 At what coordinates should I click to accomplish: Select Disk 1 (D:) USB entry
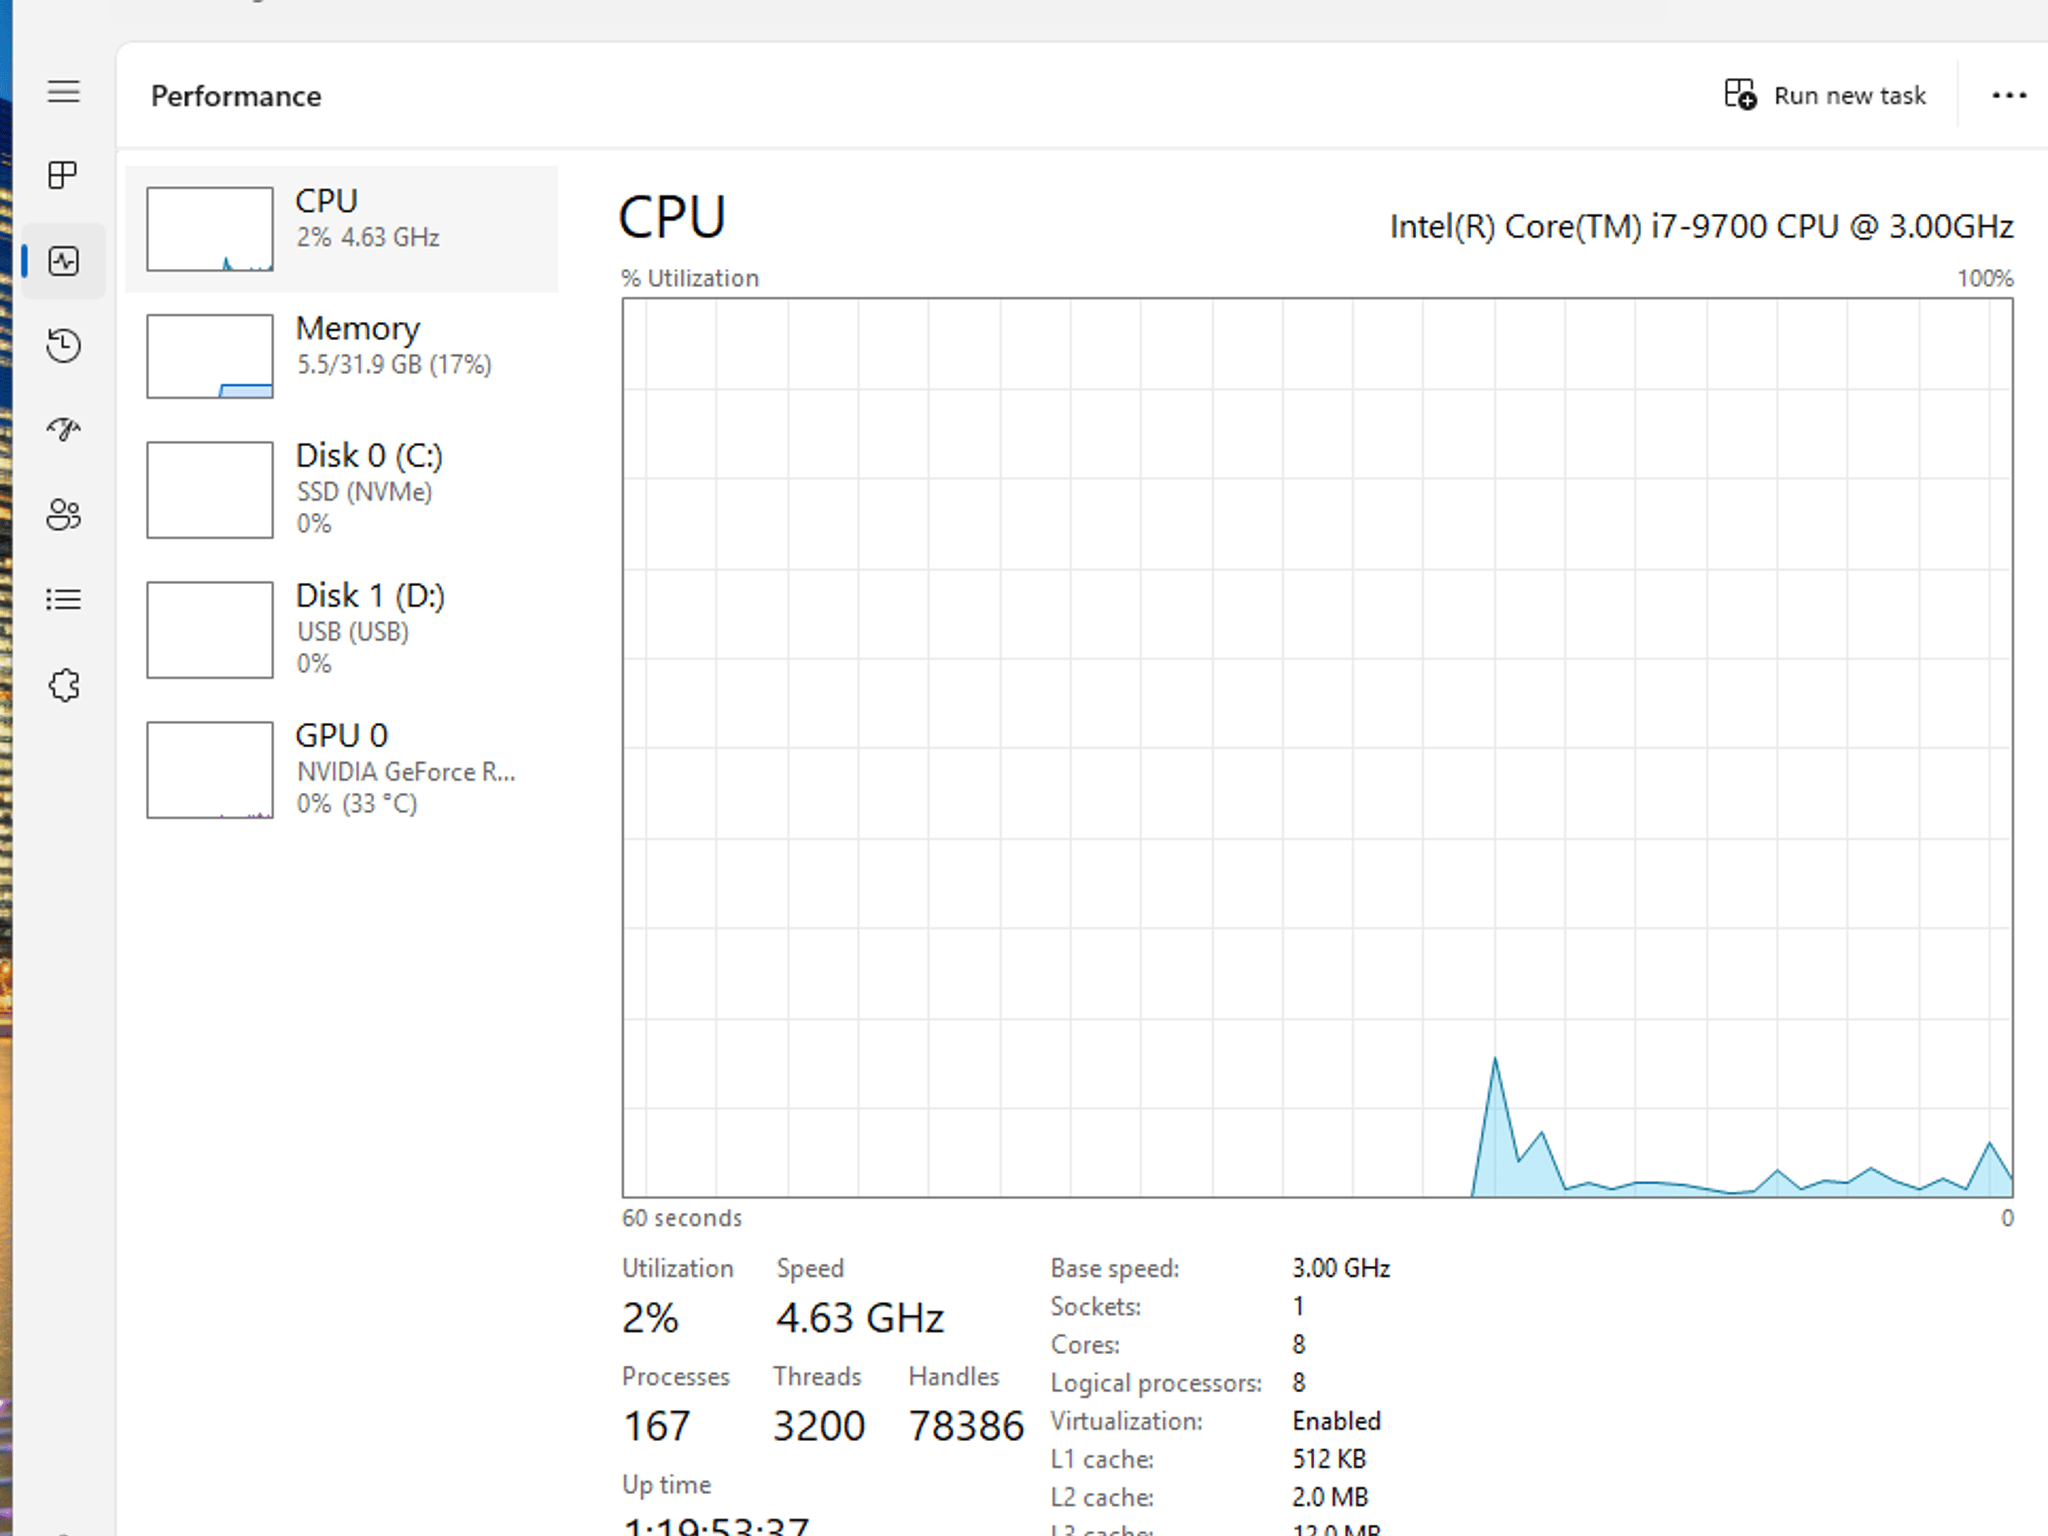pyautogui.click(x=342, y=629)
